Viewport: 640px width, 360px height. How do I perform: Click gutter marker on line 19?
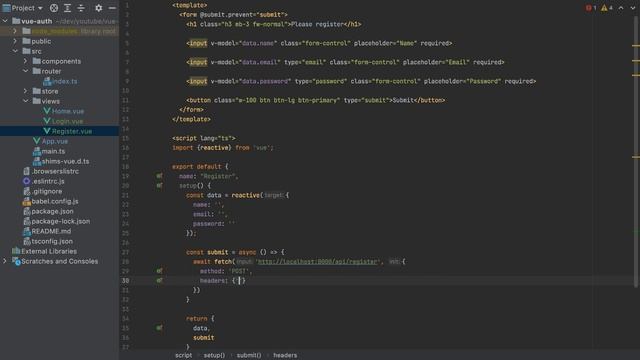(159, 176)
